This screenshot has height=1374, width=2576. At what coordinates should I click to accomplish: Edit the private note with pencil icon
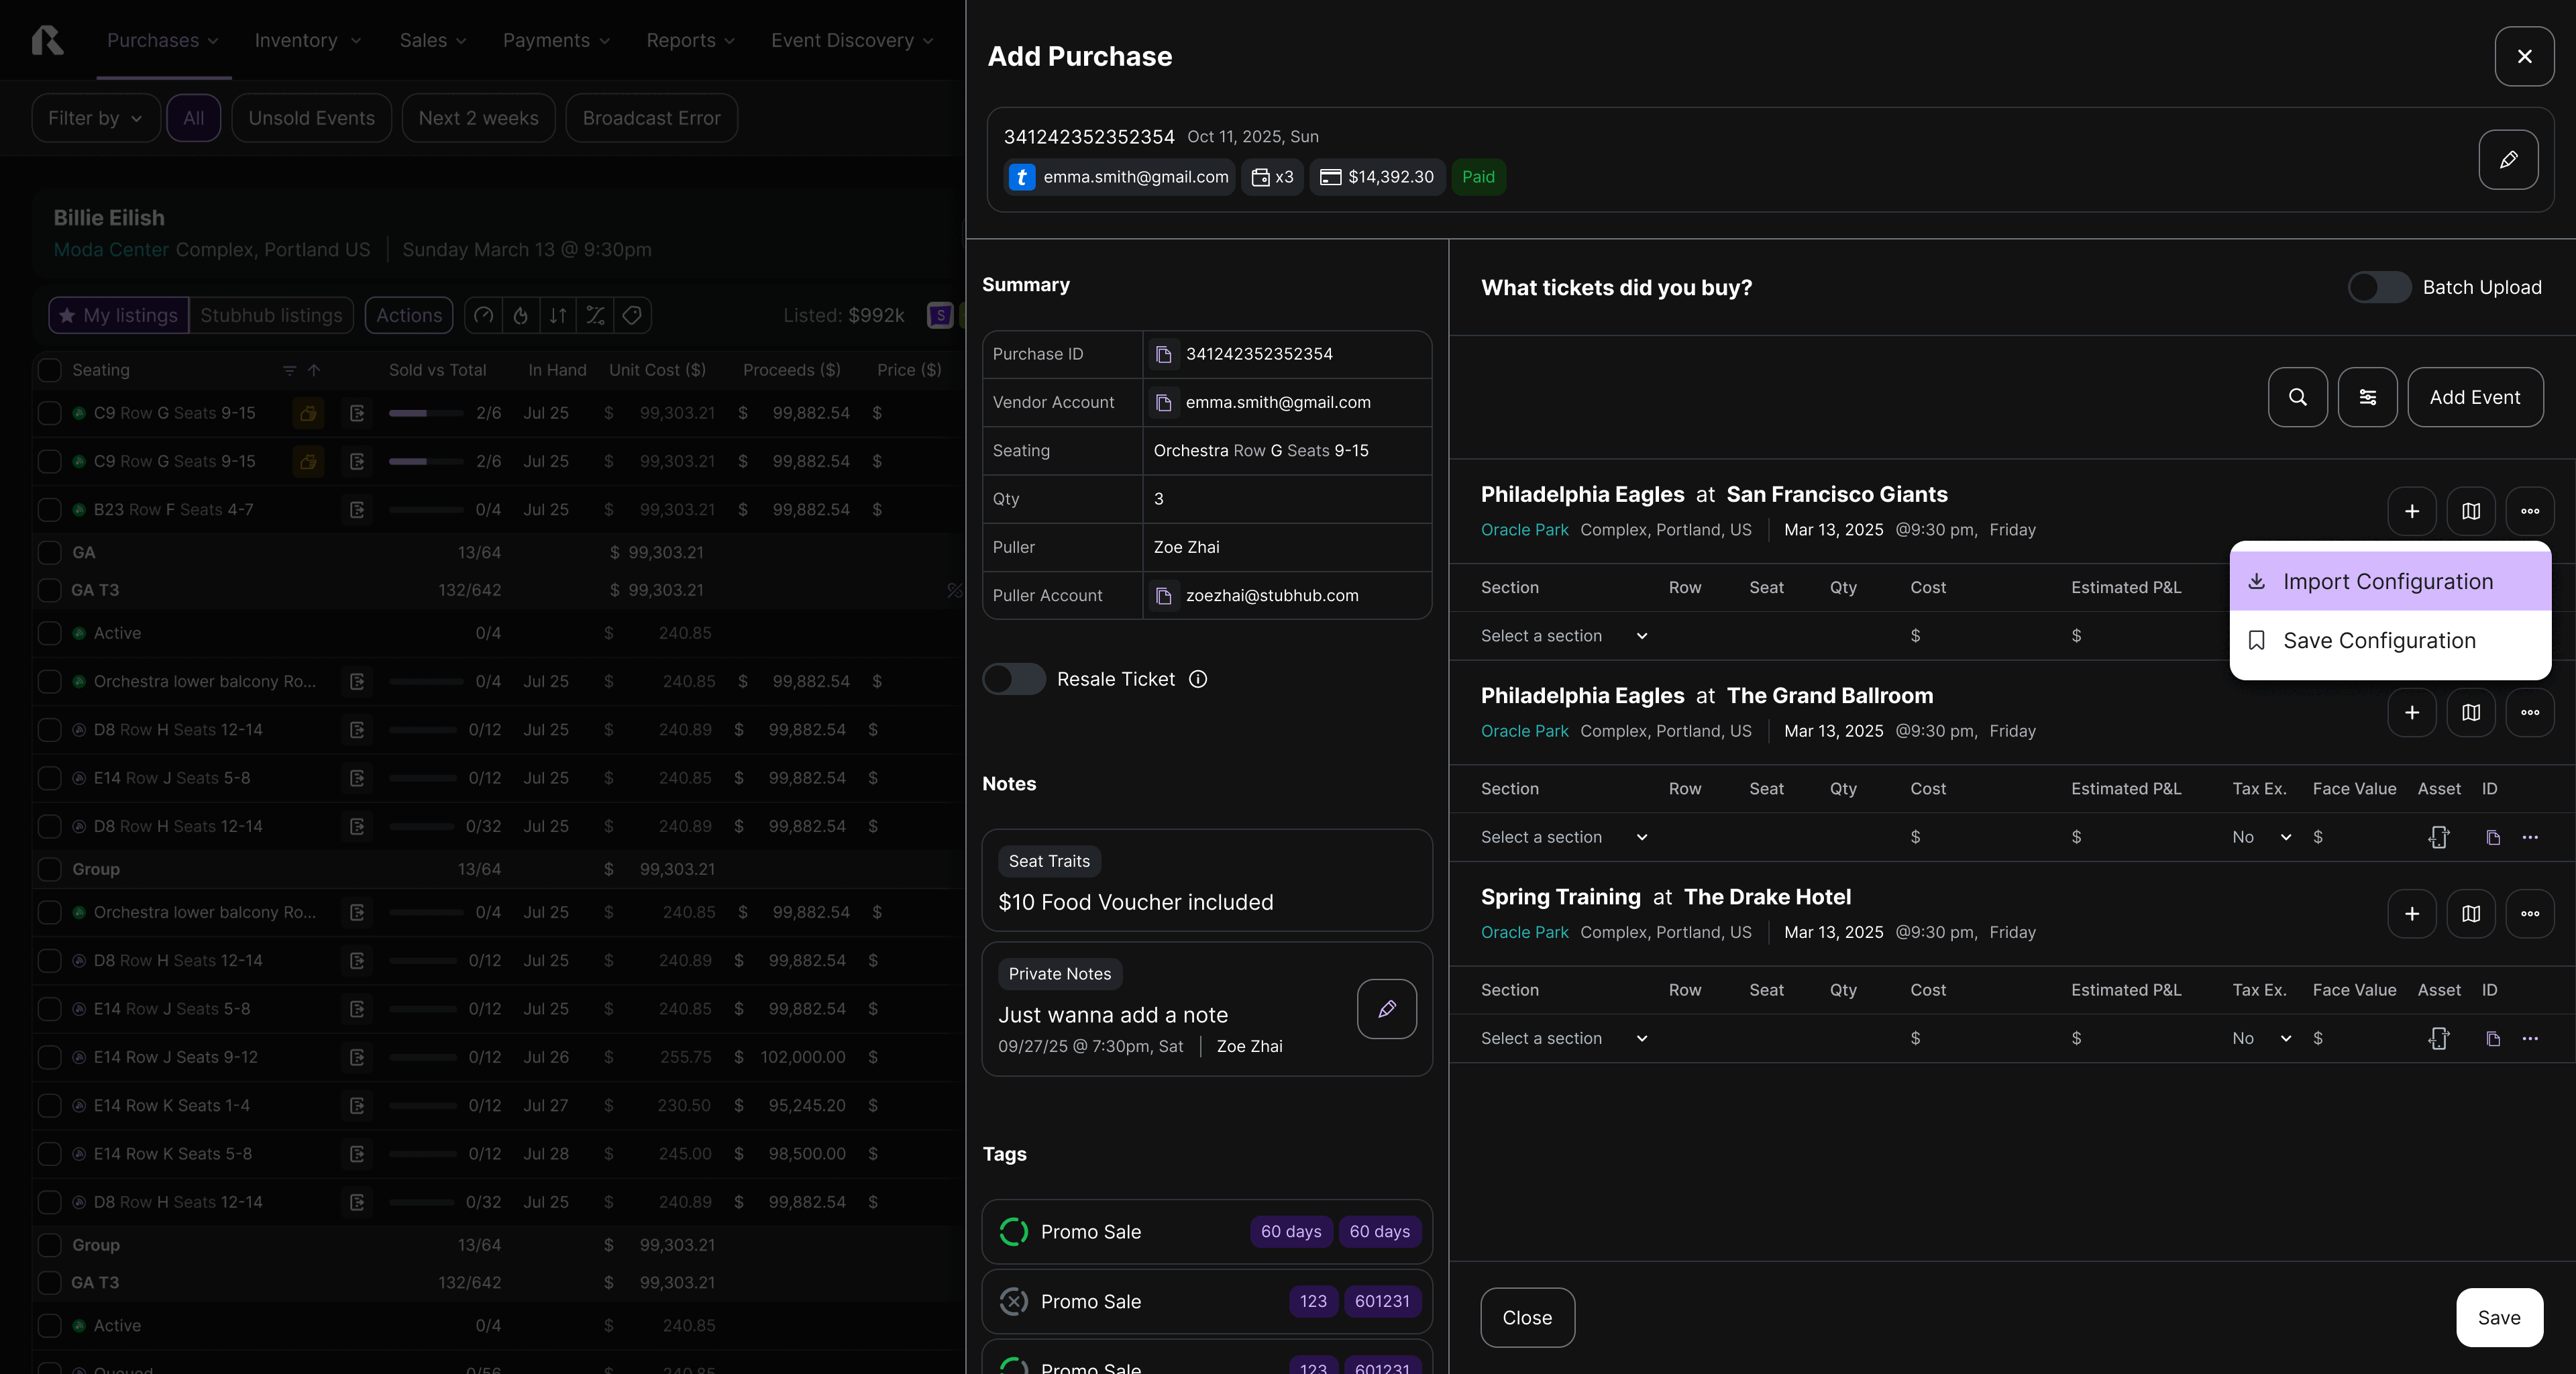[x=1386, y=1009]
